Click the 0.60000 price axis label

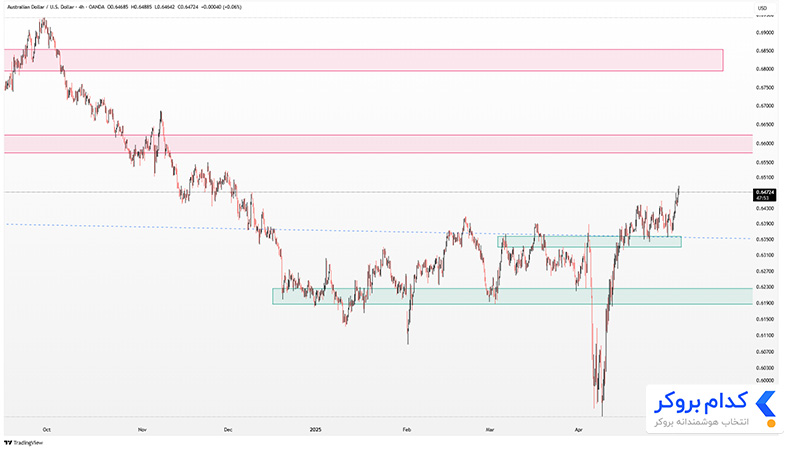(765, 380)
